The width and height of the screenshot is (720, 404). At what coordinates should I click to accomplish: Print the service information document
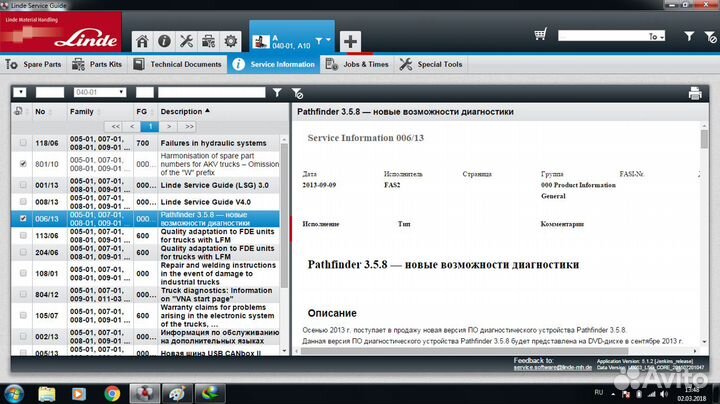(x=695, y=93)
